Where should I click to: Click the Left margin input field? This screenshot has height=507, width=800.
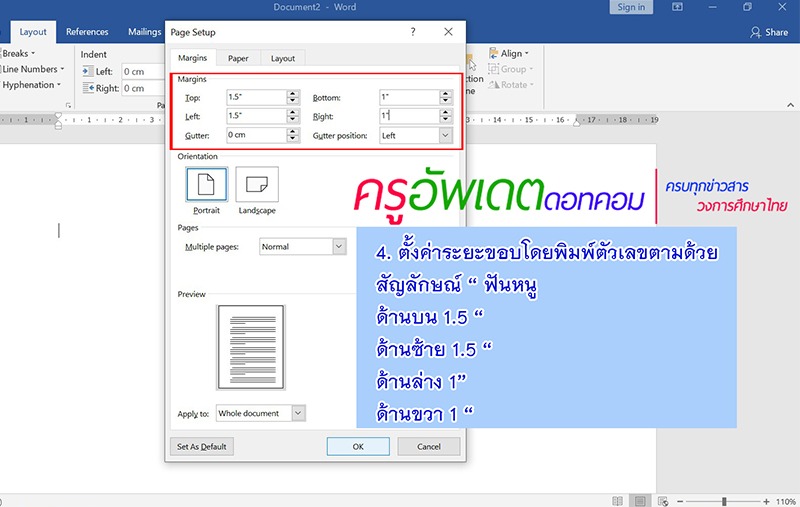(256, 116)
